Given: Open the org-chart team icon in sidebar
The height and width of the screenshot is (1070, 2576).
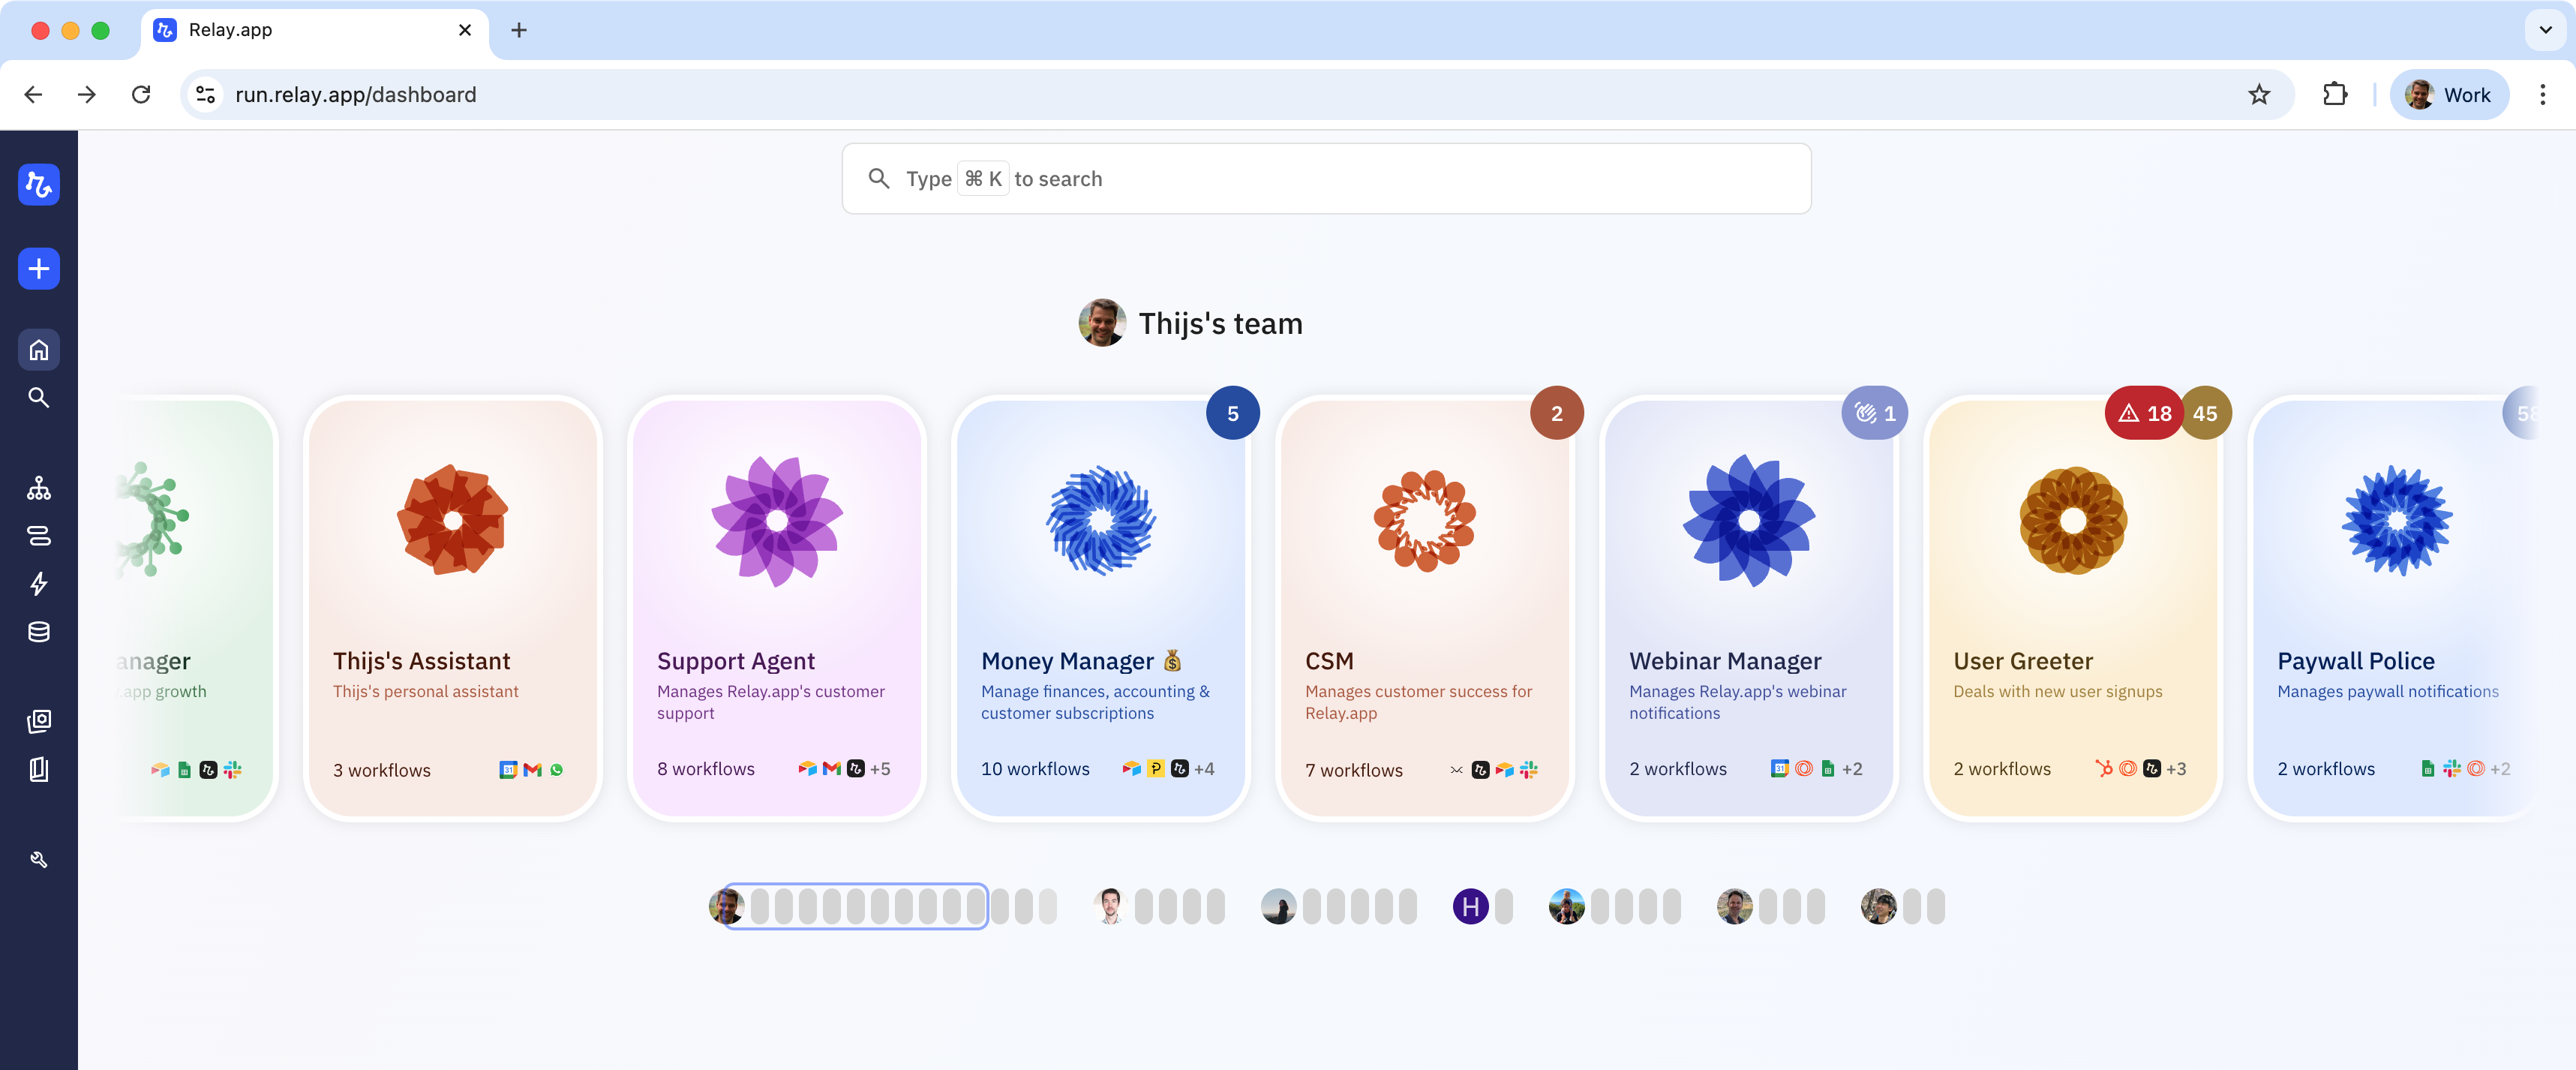Looking at the screenshot, I should 38,488.
